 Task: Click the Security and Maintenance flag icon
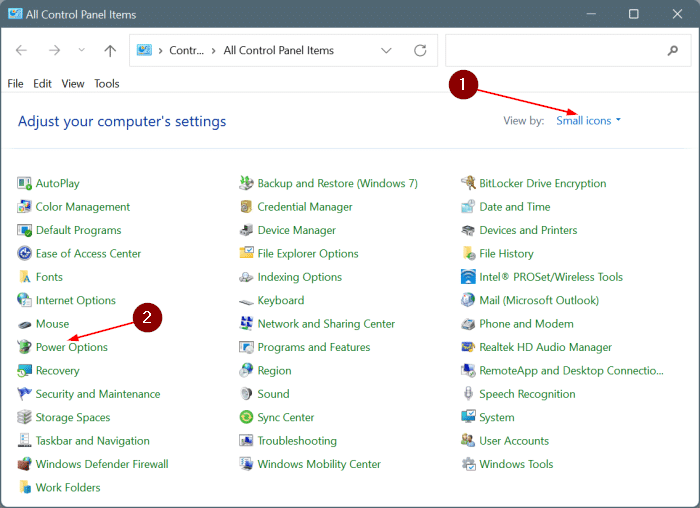tap(24, 394)
